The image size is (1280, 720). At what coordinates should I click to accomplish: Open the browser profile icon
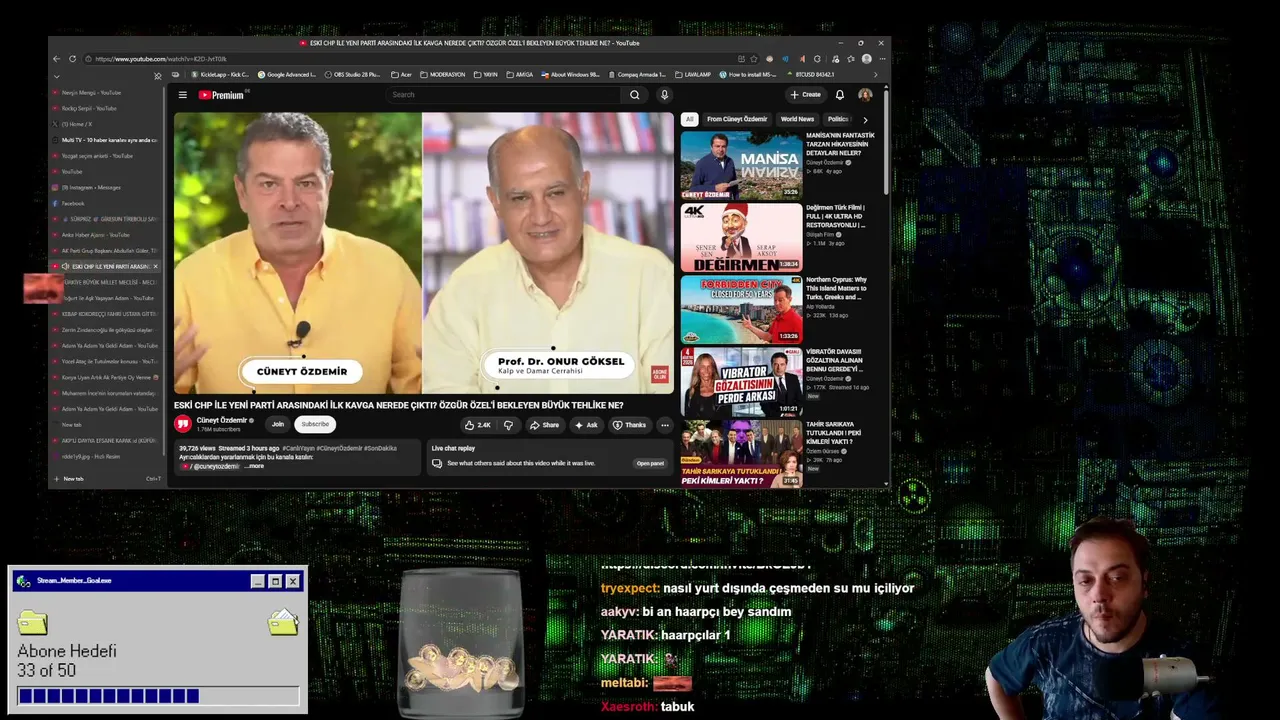pyautogui.click(x=866, y=59)
